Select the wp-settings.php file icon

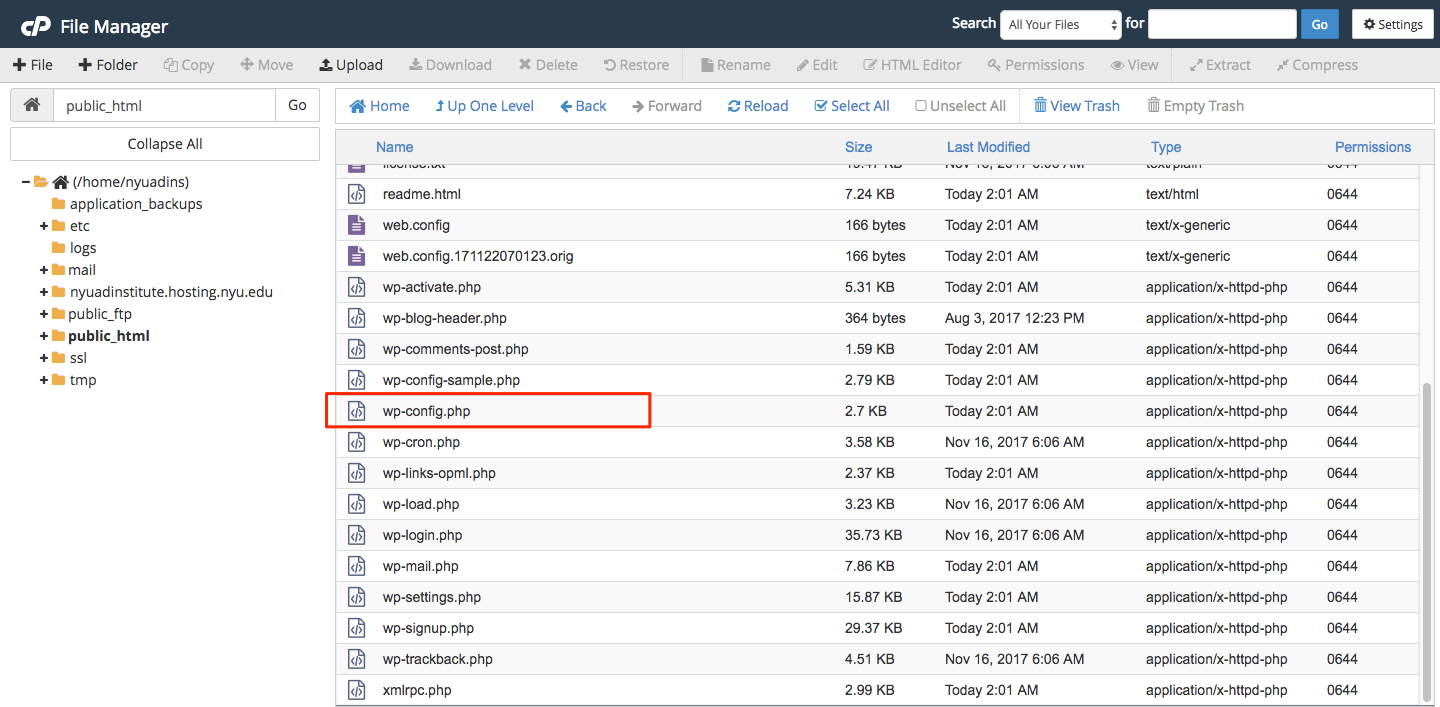tap(356, 597)
